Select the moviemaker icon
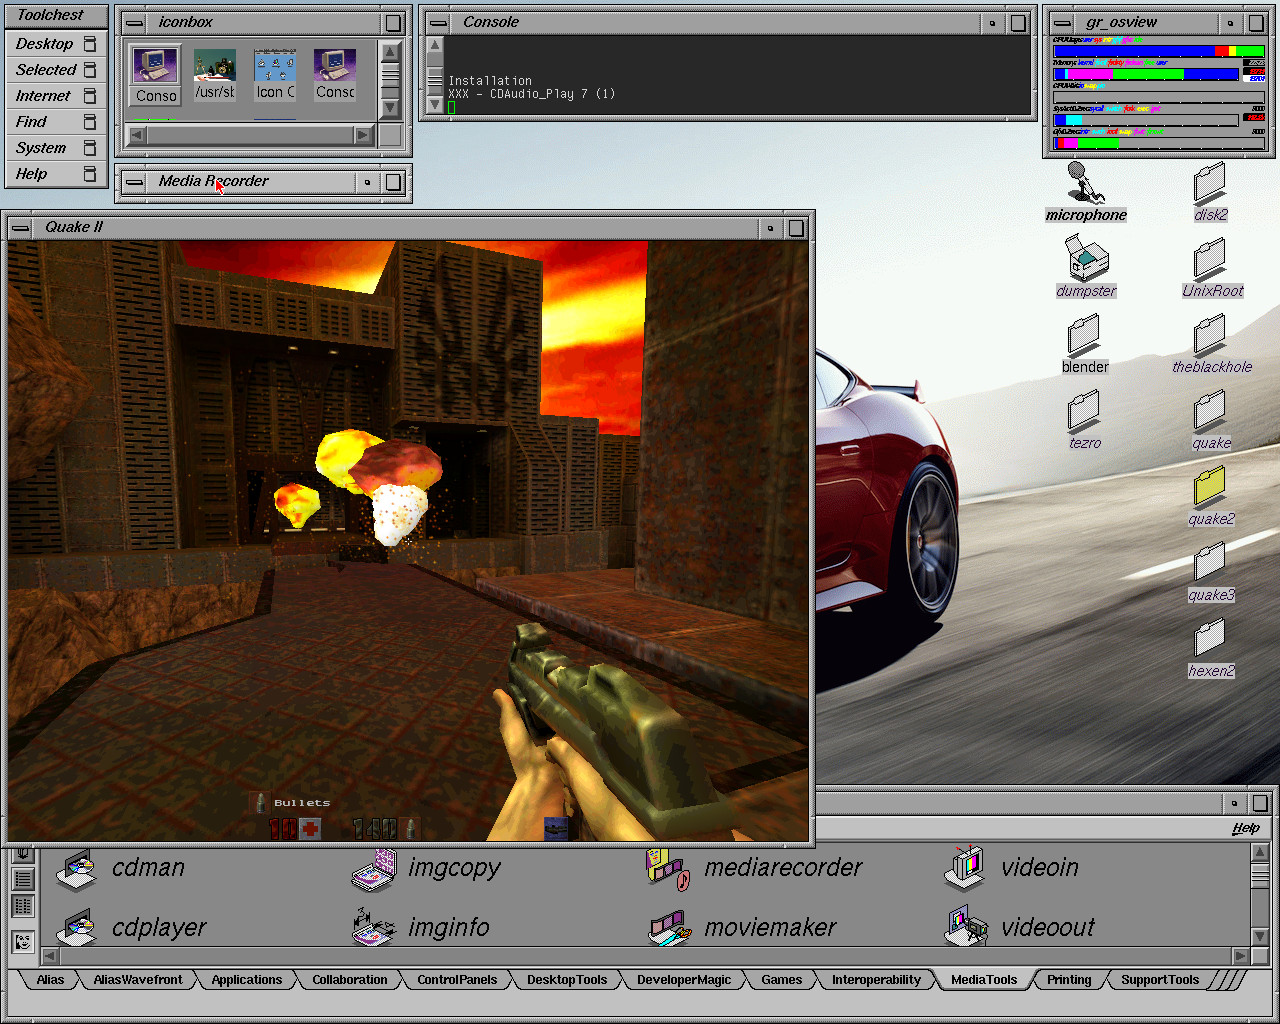Screen dimensions: 1280x1024 click(668, 928)
